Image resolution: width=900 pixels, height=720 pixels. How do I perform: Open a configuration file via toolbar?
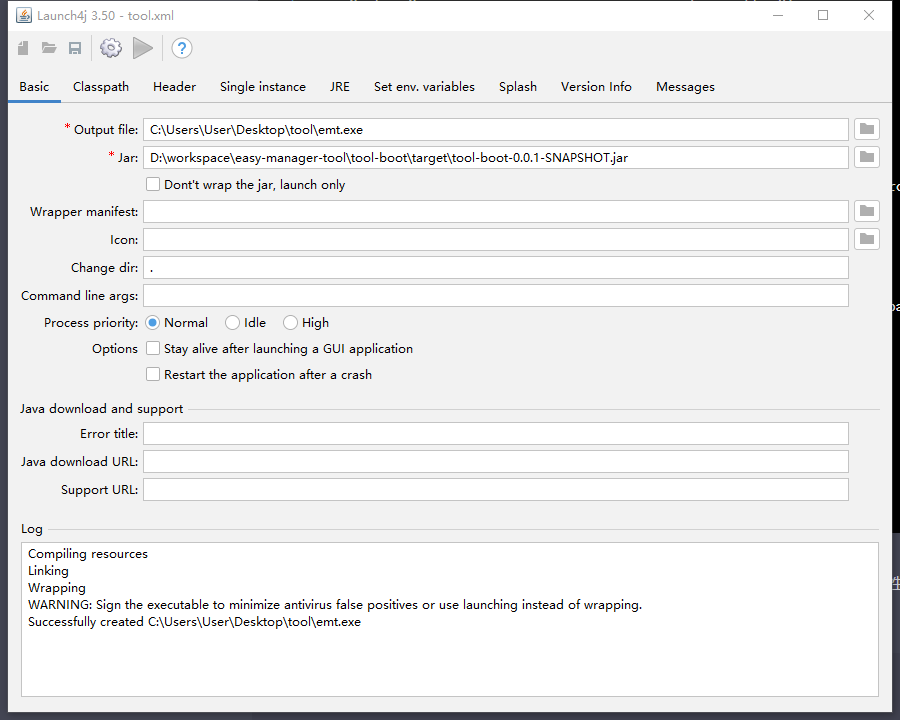[x=49, y=48]
